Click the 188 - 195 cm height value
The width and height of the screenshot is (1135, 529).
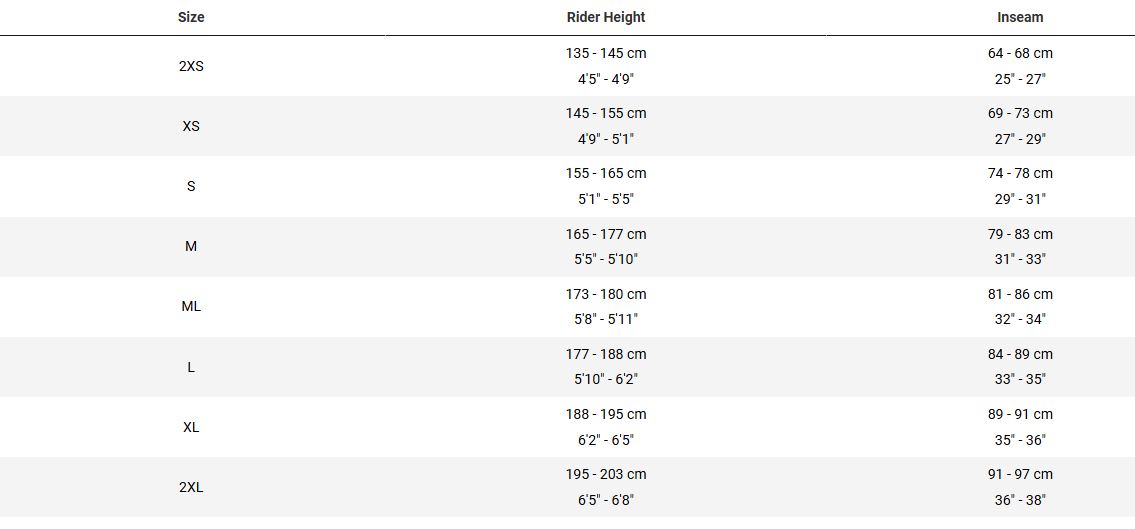[606, 414]
